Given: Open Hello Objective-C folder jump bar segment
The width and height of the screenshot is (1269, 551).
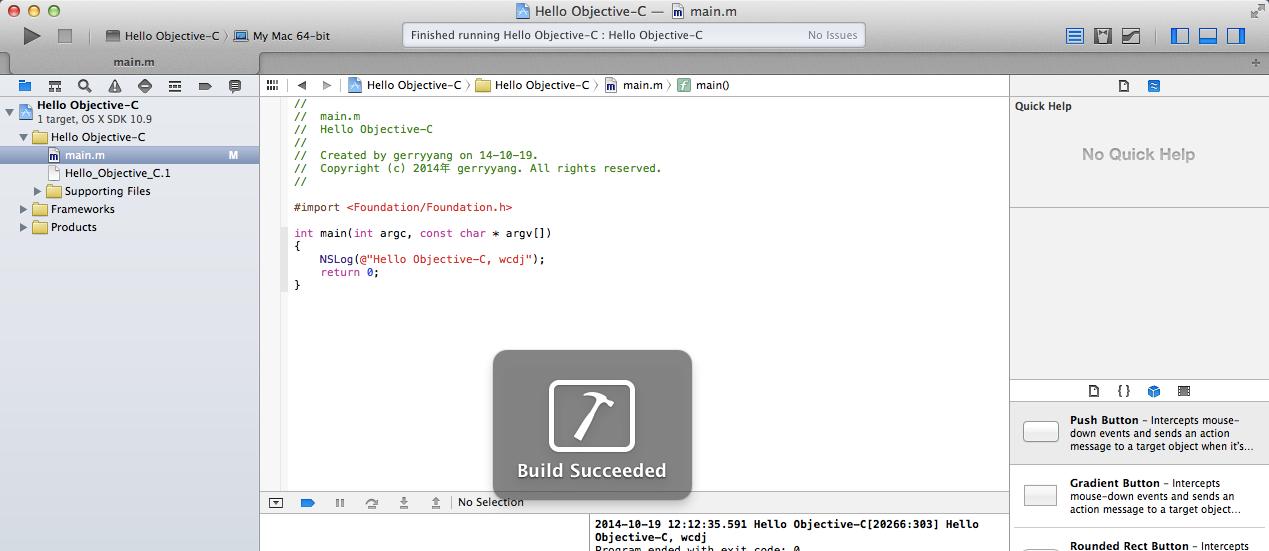Looking at the screenshot, I should [x=533, y=85].
